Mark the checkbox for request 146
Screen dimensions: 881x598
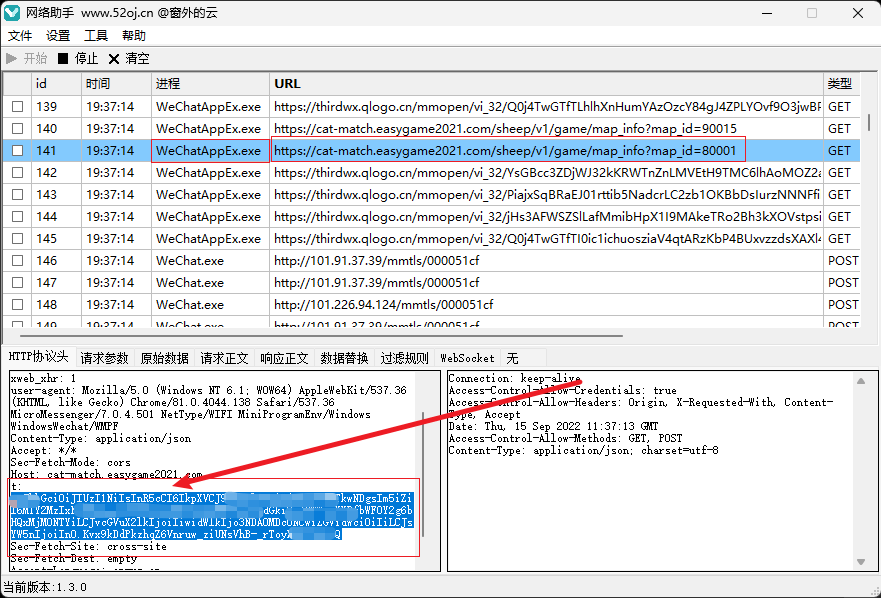(x=18, y=261)
